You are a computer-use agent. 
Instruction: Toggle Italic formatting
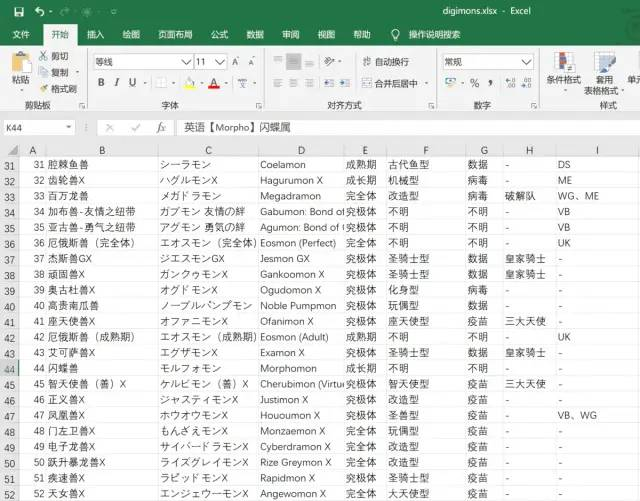point(117,83)
